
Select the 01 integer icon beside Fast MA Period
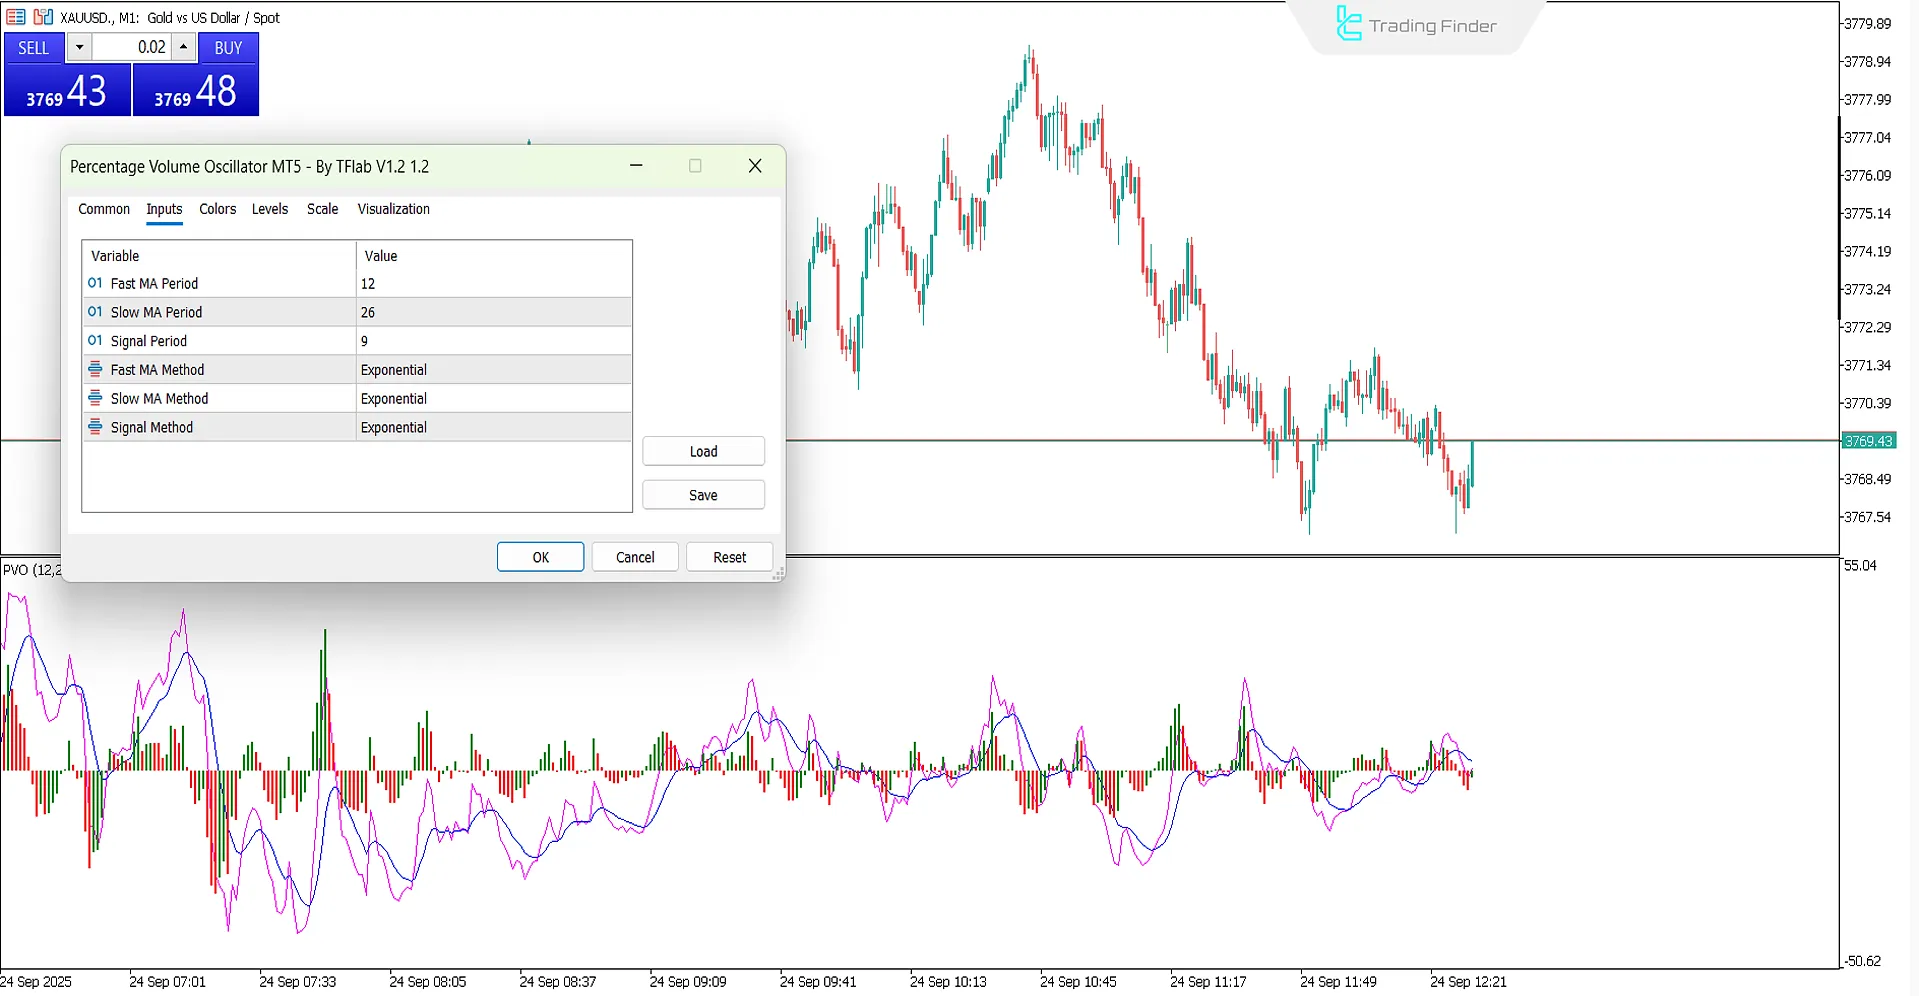(x=95, y=283)
